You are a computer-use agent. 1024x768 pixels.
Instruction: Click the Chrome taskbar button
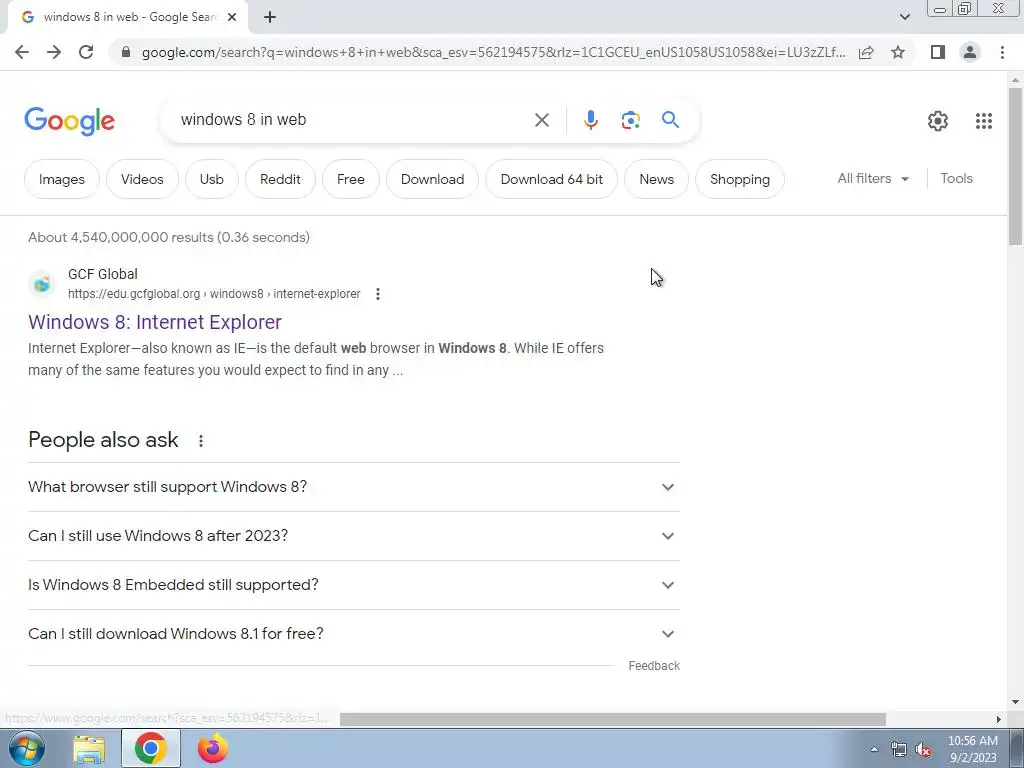tap(151, 748)
